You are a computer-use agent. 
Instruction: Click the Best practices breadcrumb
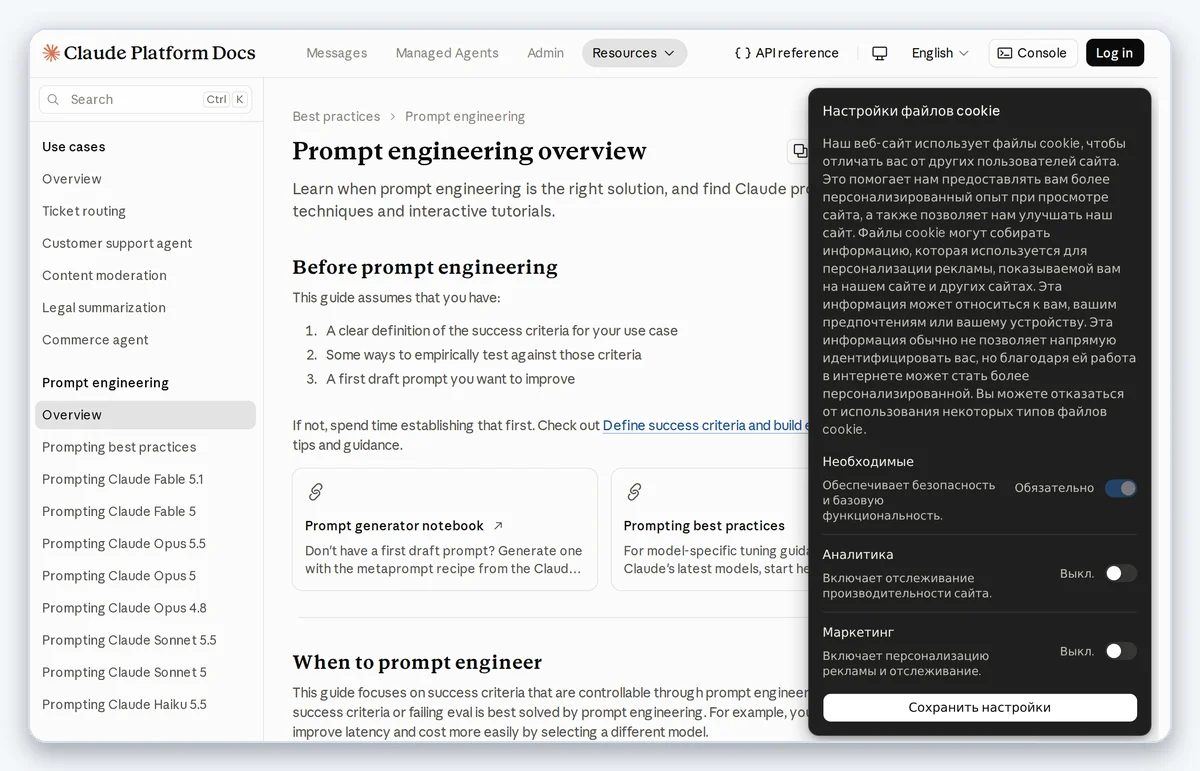click(x=336, y=117)
